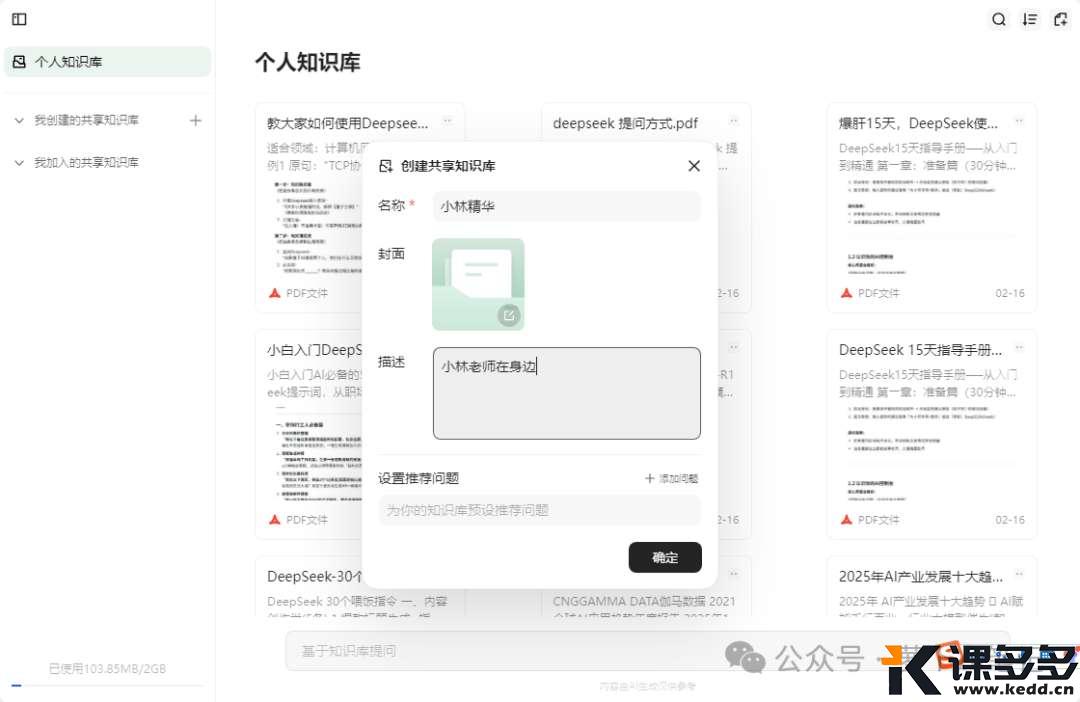This screenshot has width=1080, height=702.
Task: Expand 我创建的共享知识库 section
Action: point(19,121)
